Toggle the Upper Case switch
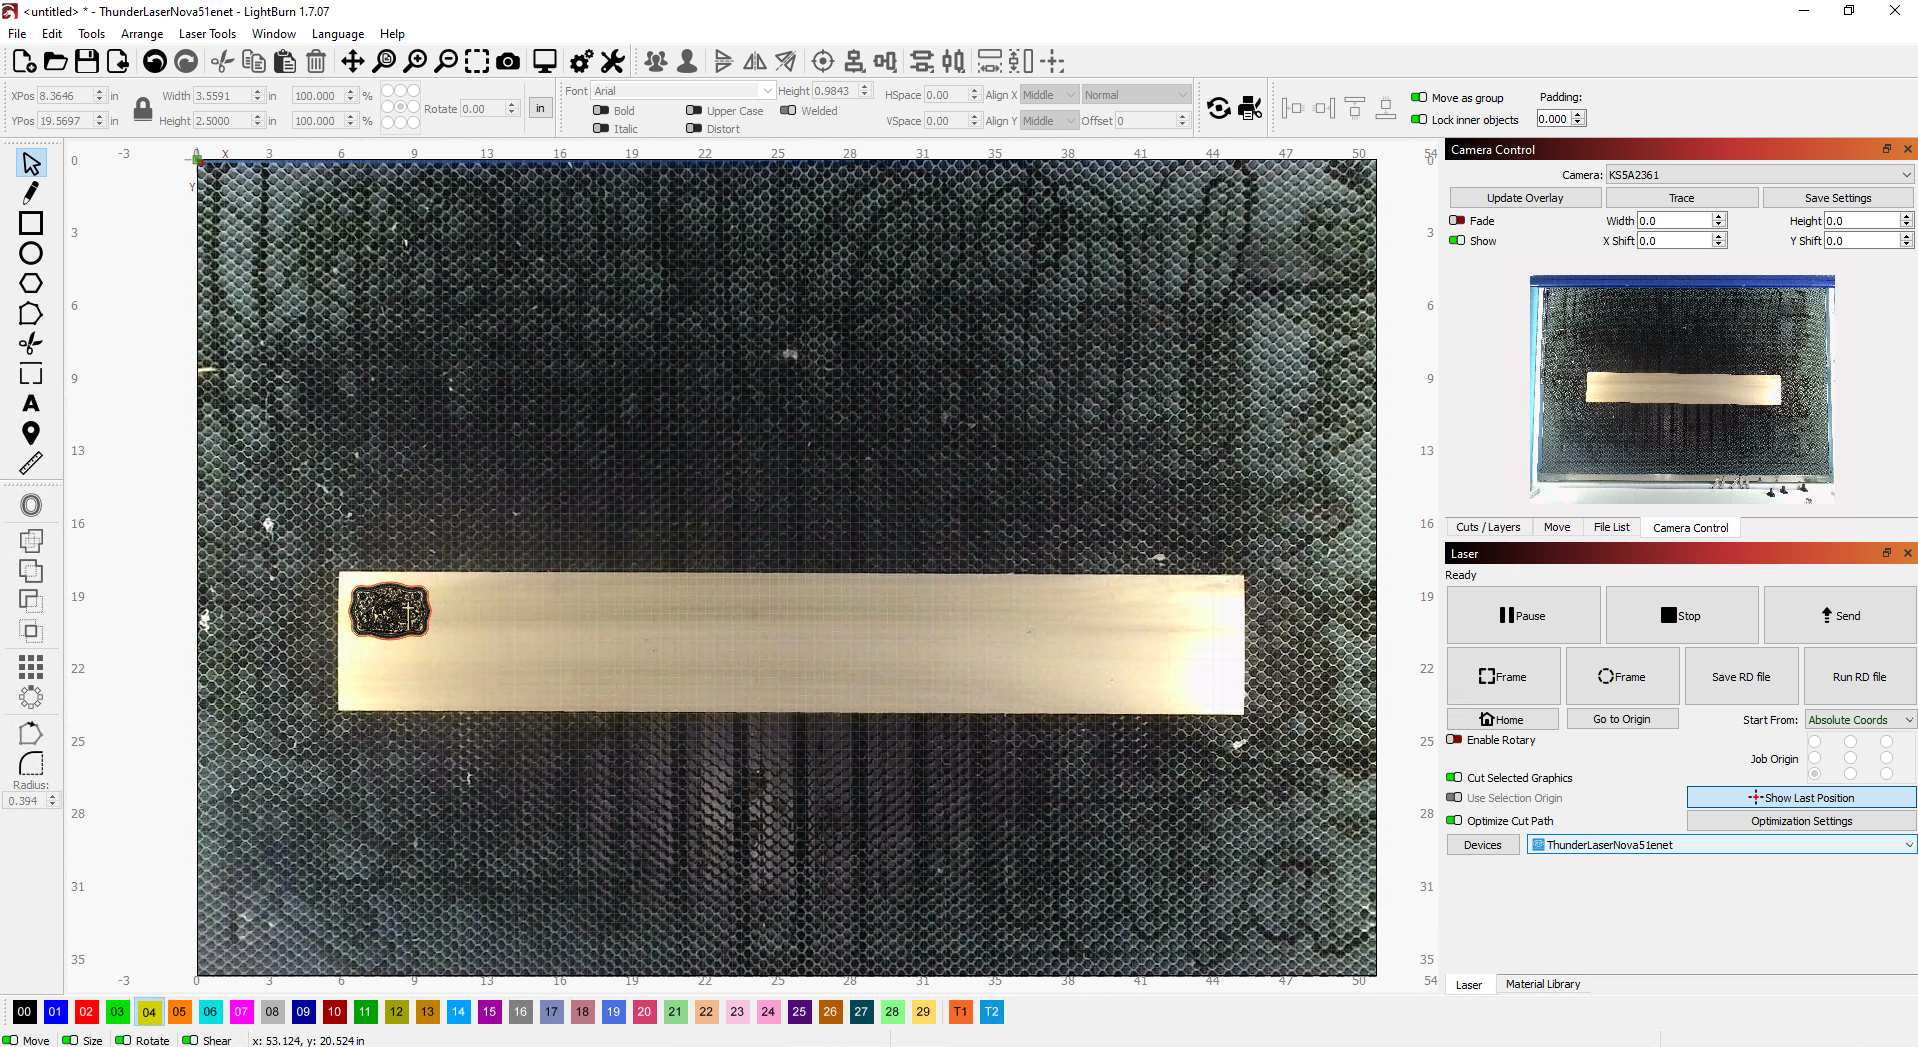 tap(694, 111)
